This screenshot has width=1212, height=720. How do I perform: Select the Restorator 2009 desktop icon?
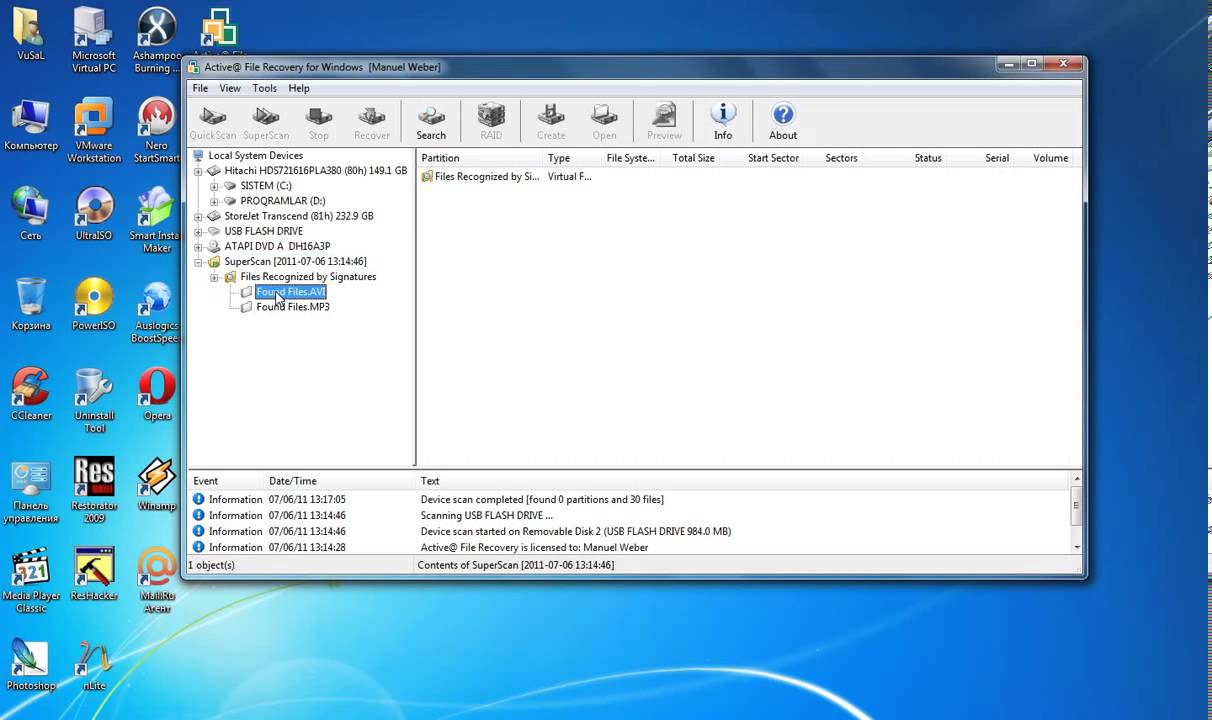94,490
